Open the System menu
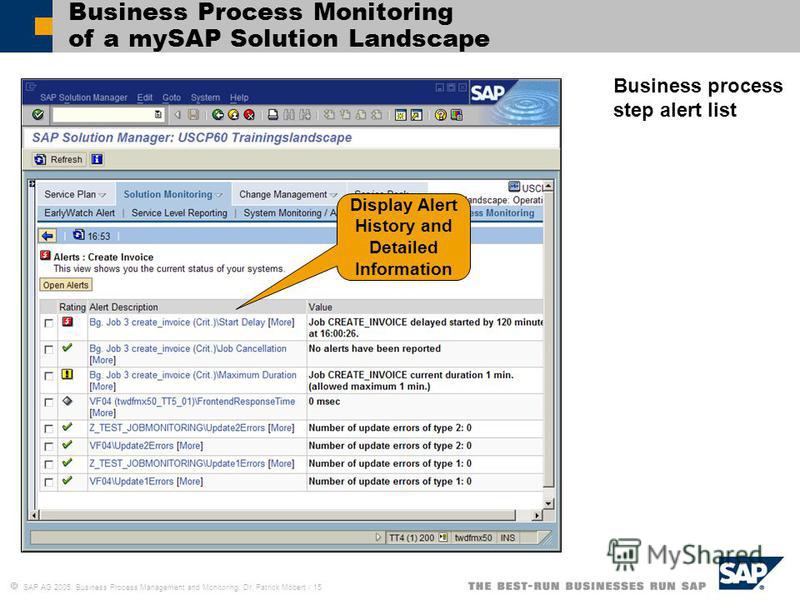This screenshot has height=600, width=800. (205, 97)
